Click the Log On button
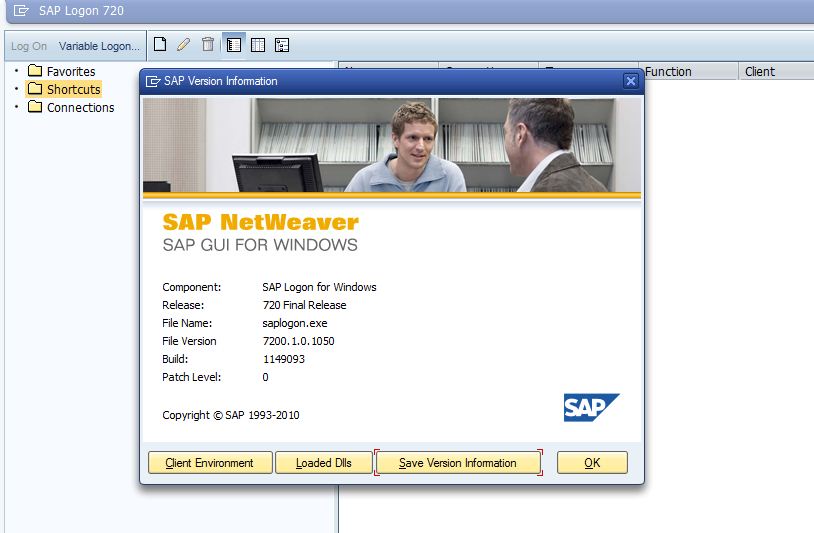The width and height of the screenshot is (814, 533). (29, 46)
